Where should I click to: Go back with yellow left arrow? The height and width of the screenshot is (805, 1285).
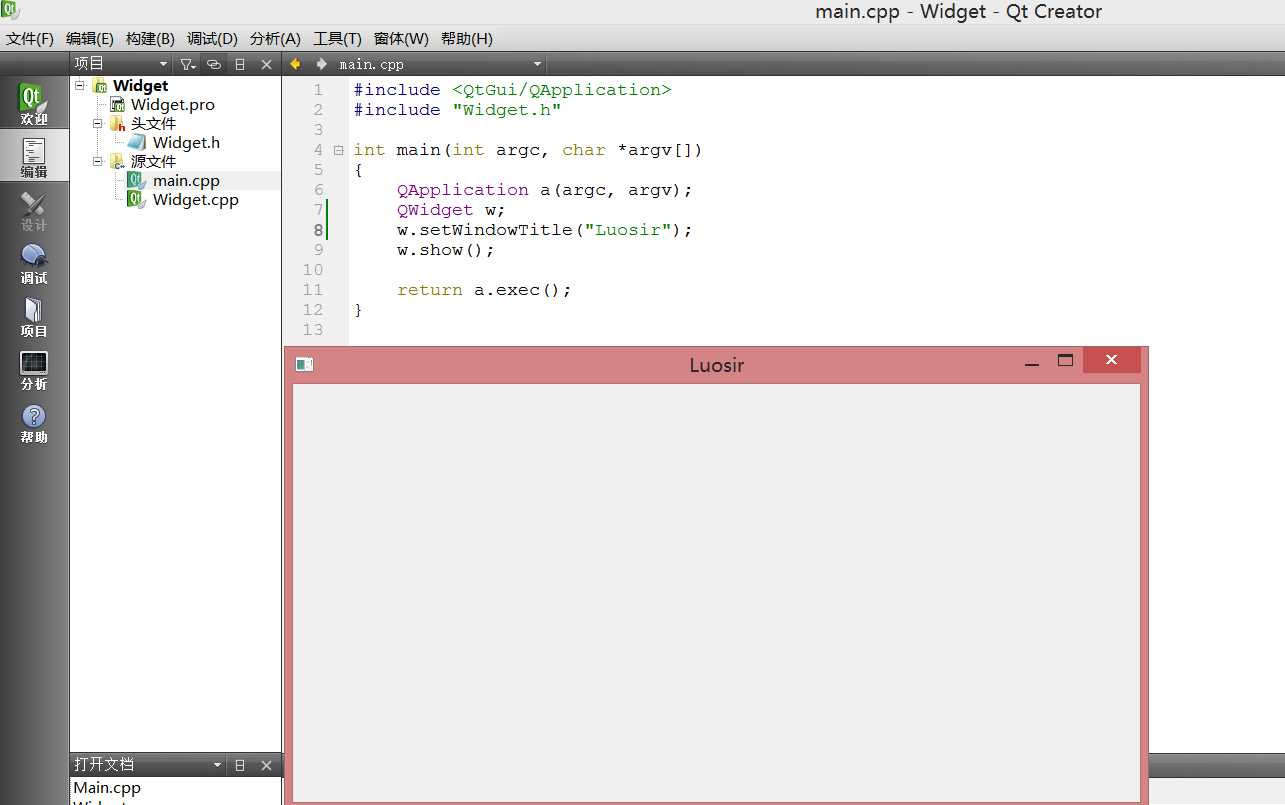[295, 64]
